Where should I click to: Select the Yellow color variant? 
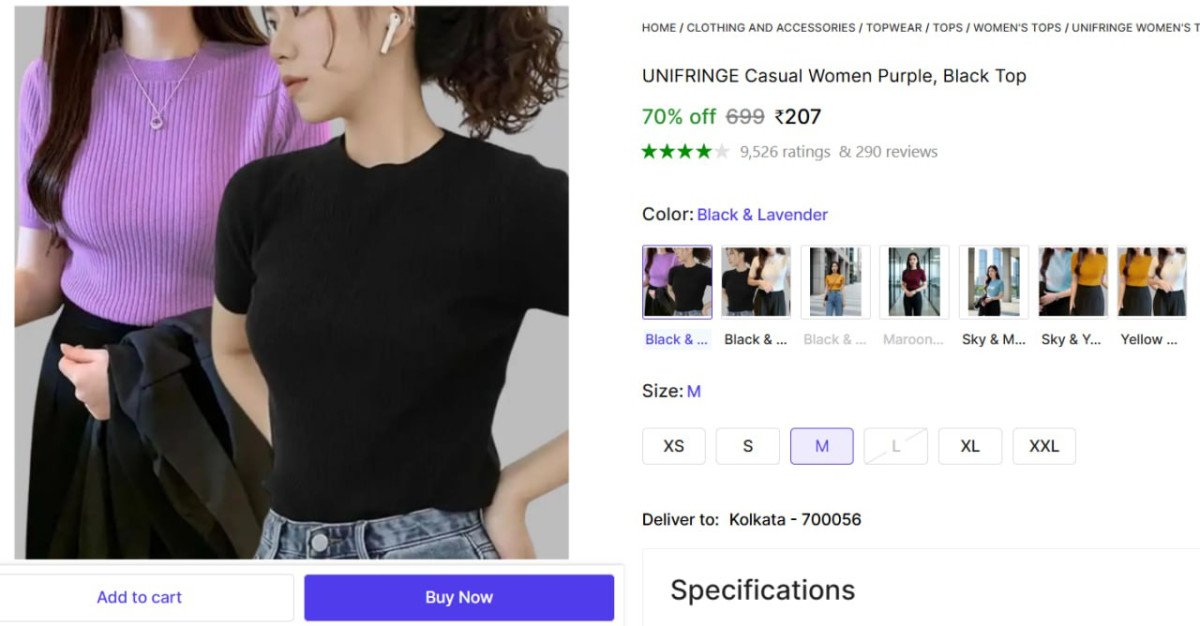1152,280
